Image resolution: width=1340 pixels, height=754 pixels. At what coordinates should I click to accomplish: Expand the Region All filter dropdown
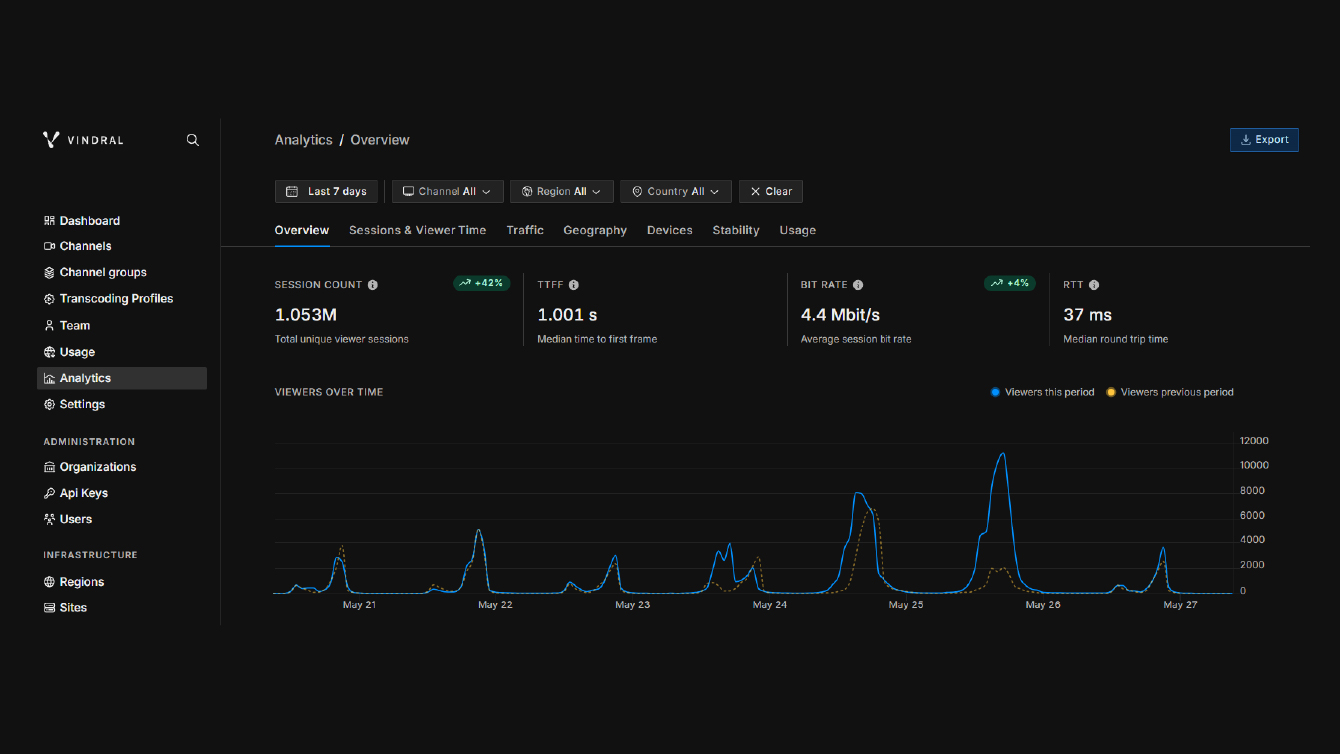click(561, 191)
